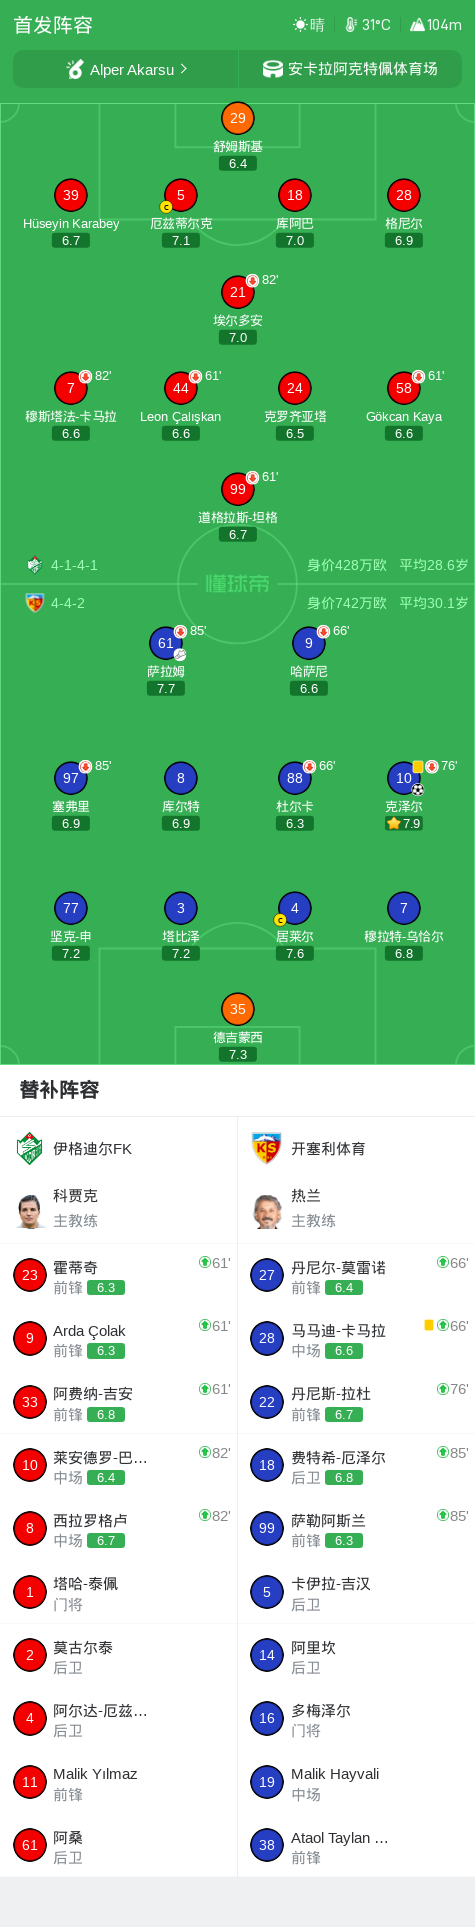475x1927 pixels.
Task: Tap the temperature thermometer icon
Action: click(x=351, y=25)
